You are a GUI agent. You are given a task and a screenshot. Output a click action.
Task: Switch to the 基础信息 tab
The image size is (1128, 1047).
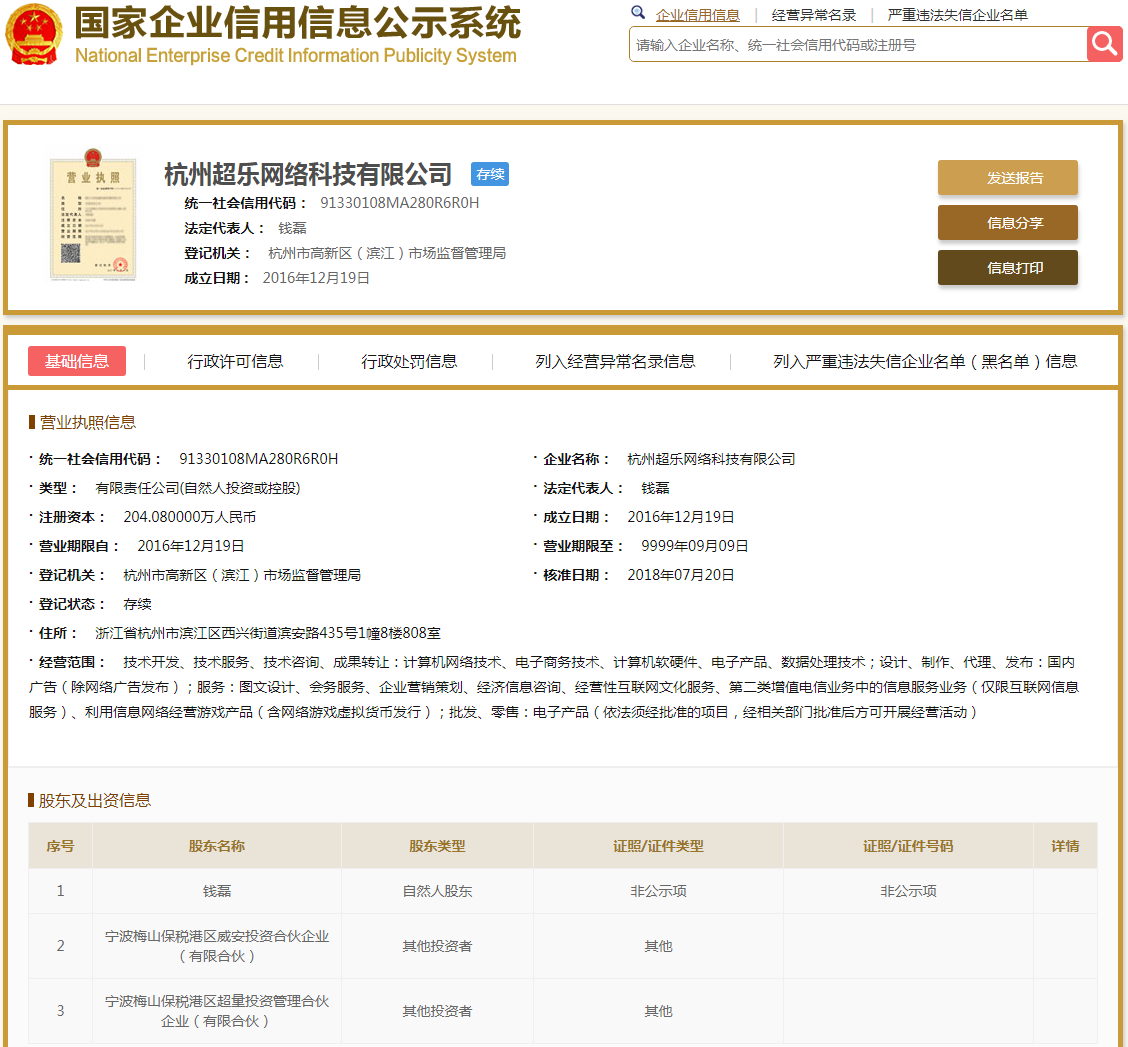click(77, 361)
